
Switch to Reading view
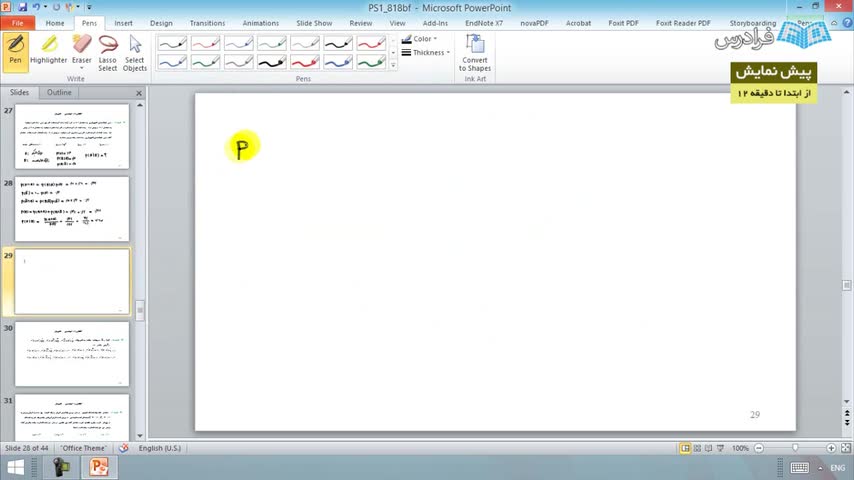click(x=709, y=448)
